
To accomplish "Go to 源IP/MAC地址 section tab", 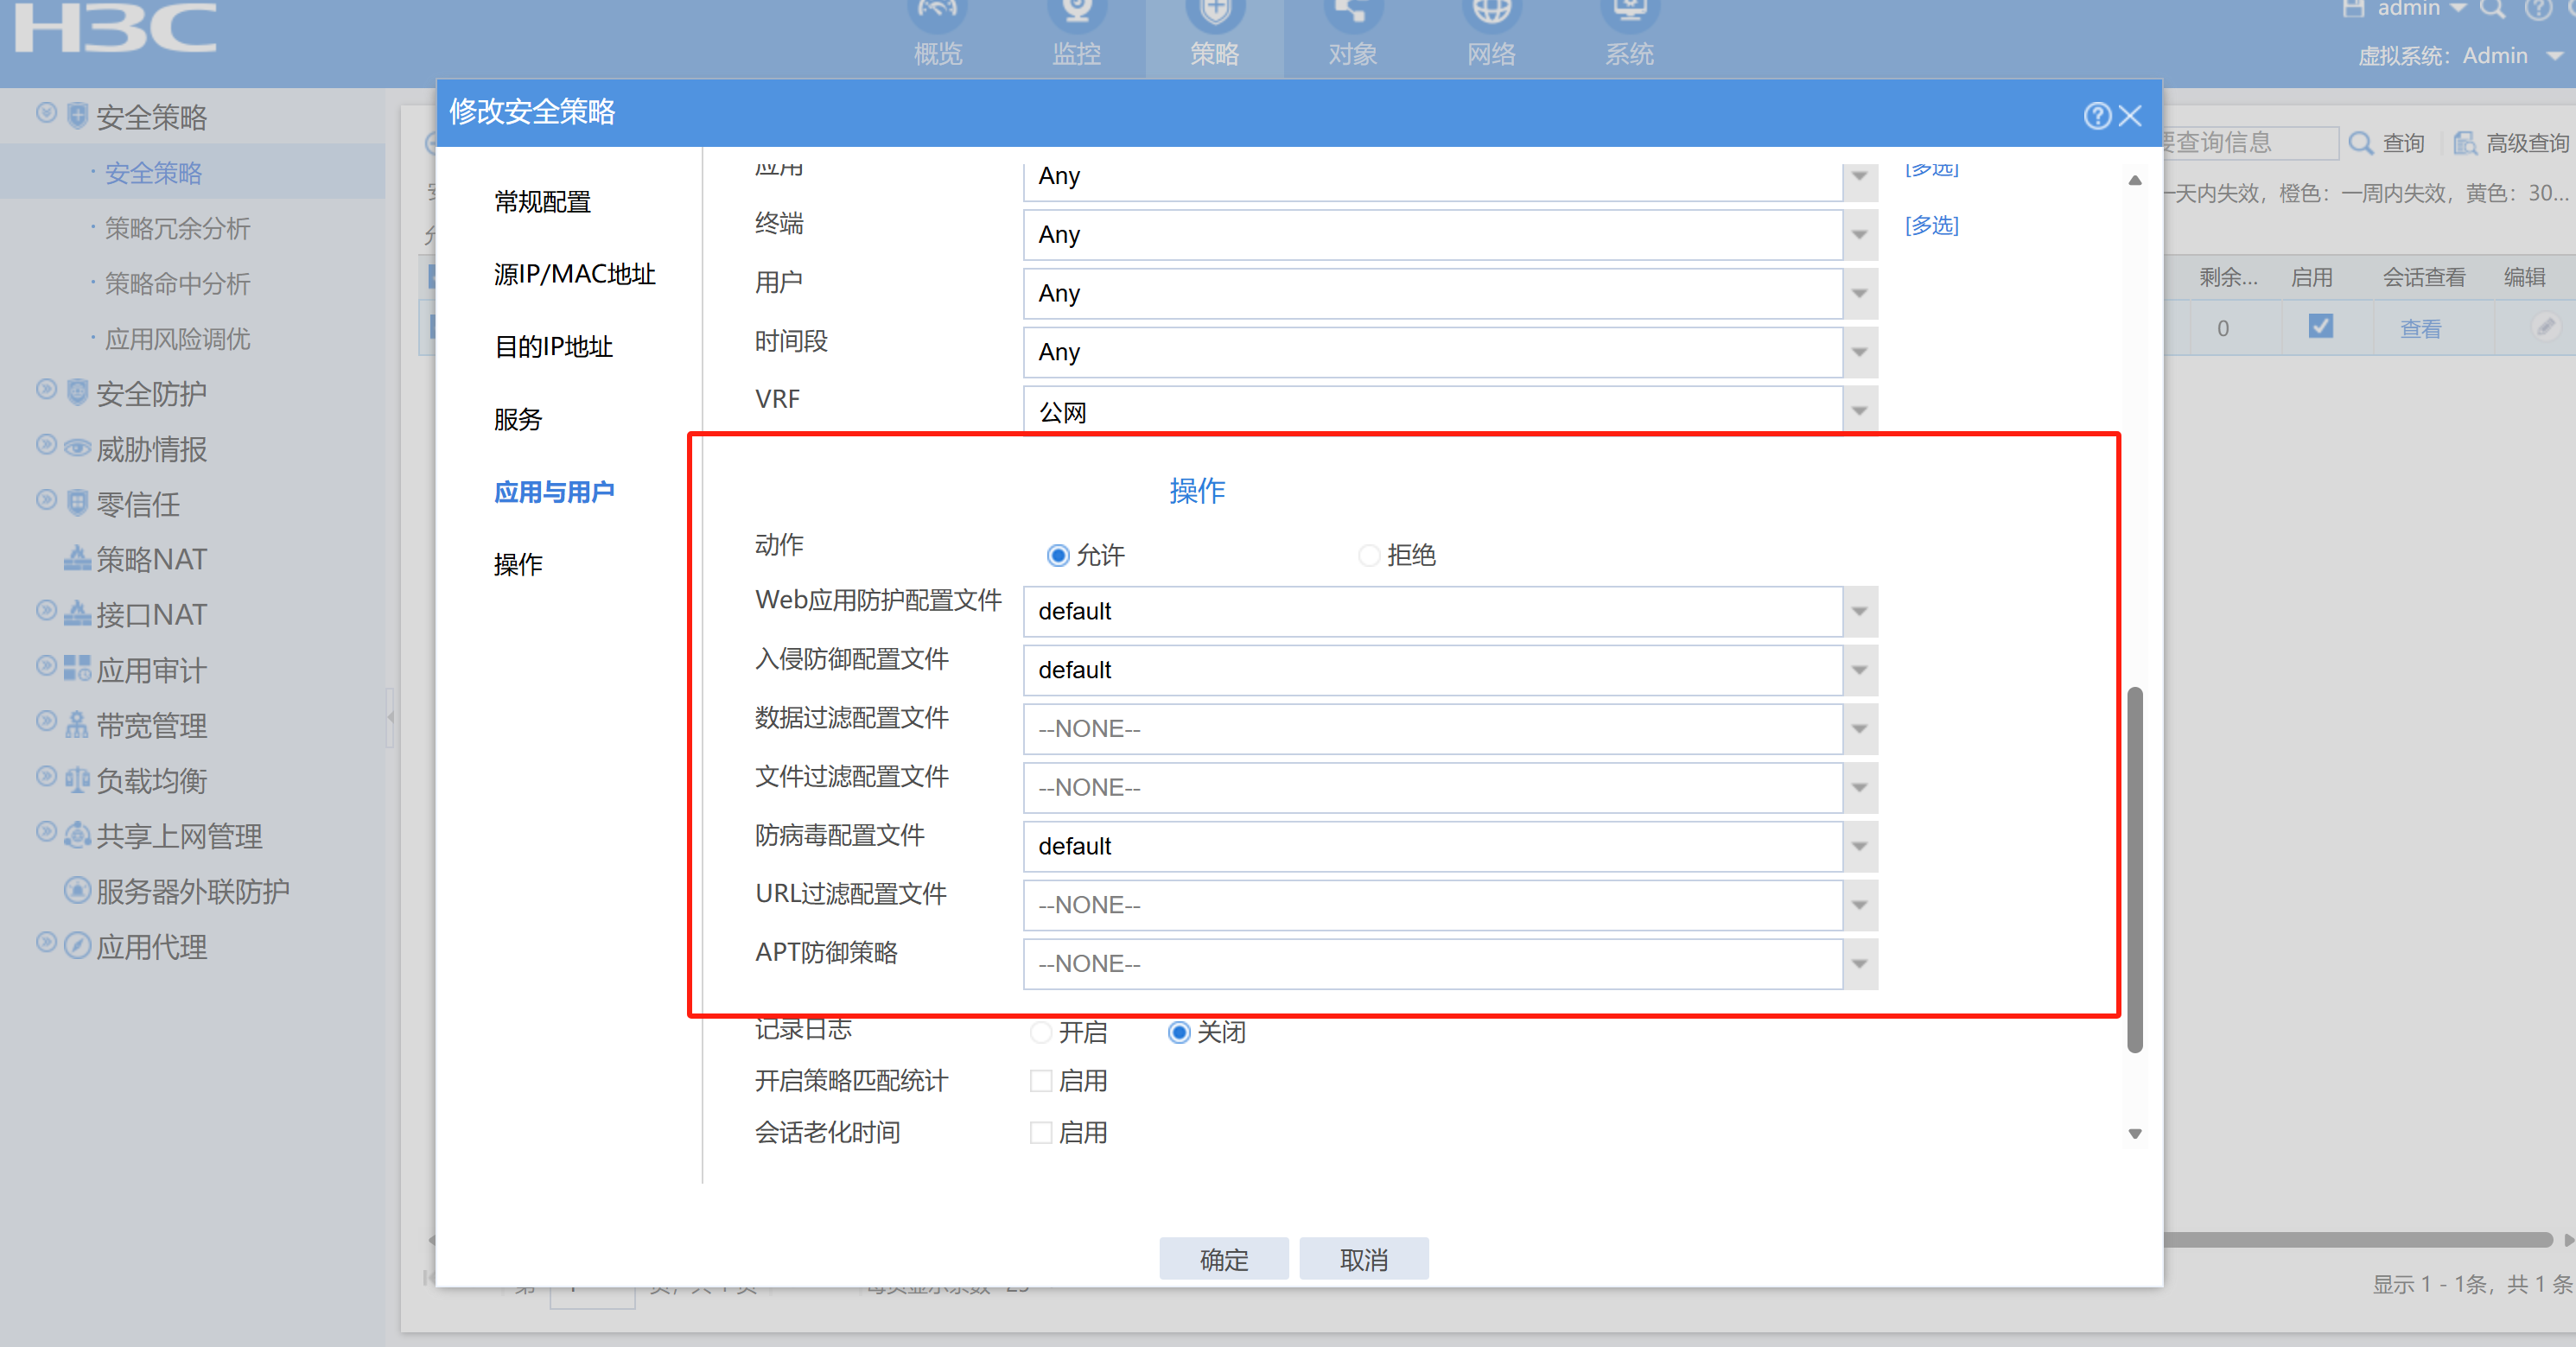I will click(x=574, y=274).
